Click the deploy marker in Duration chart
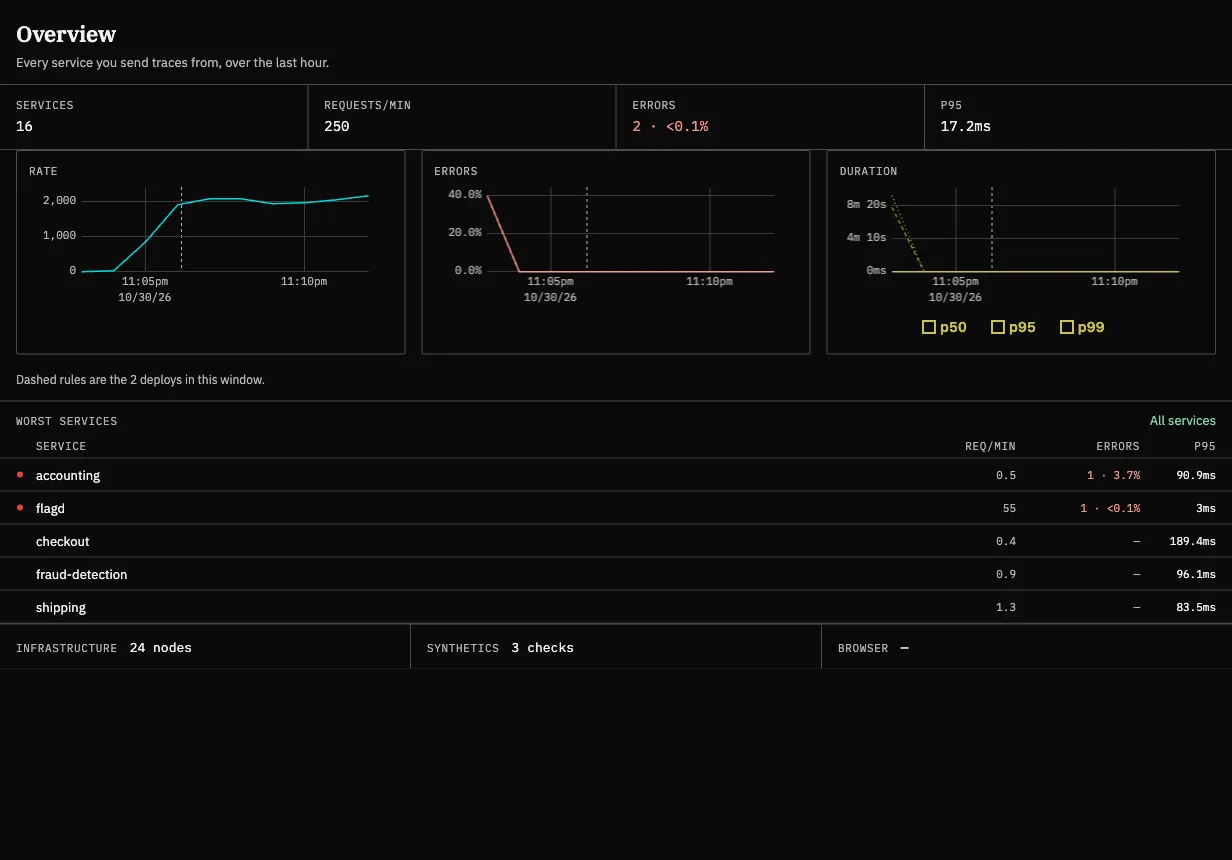1232x860 pixels. pos(992,229)
